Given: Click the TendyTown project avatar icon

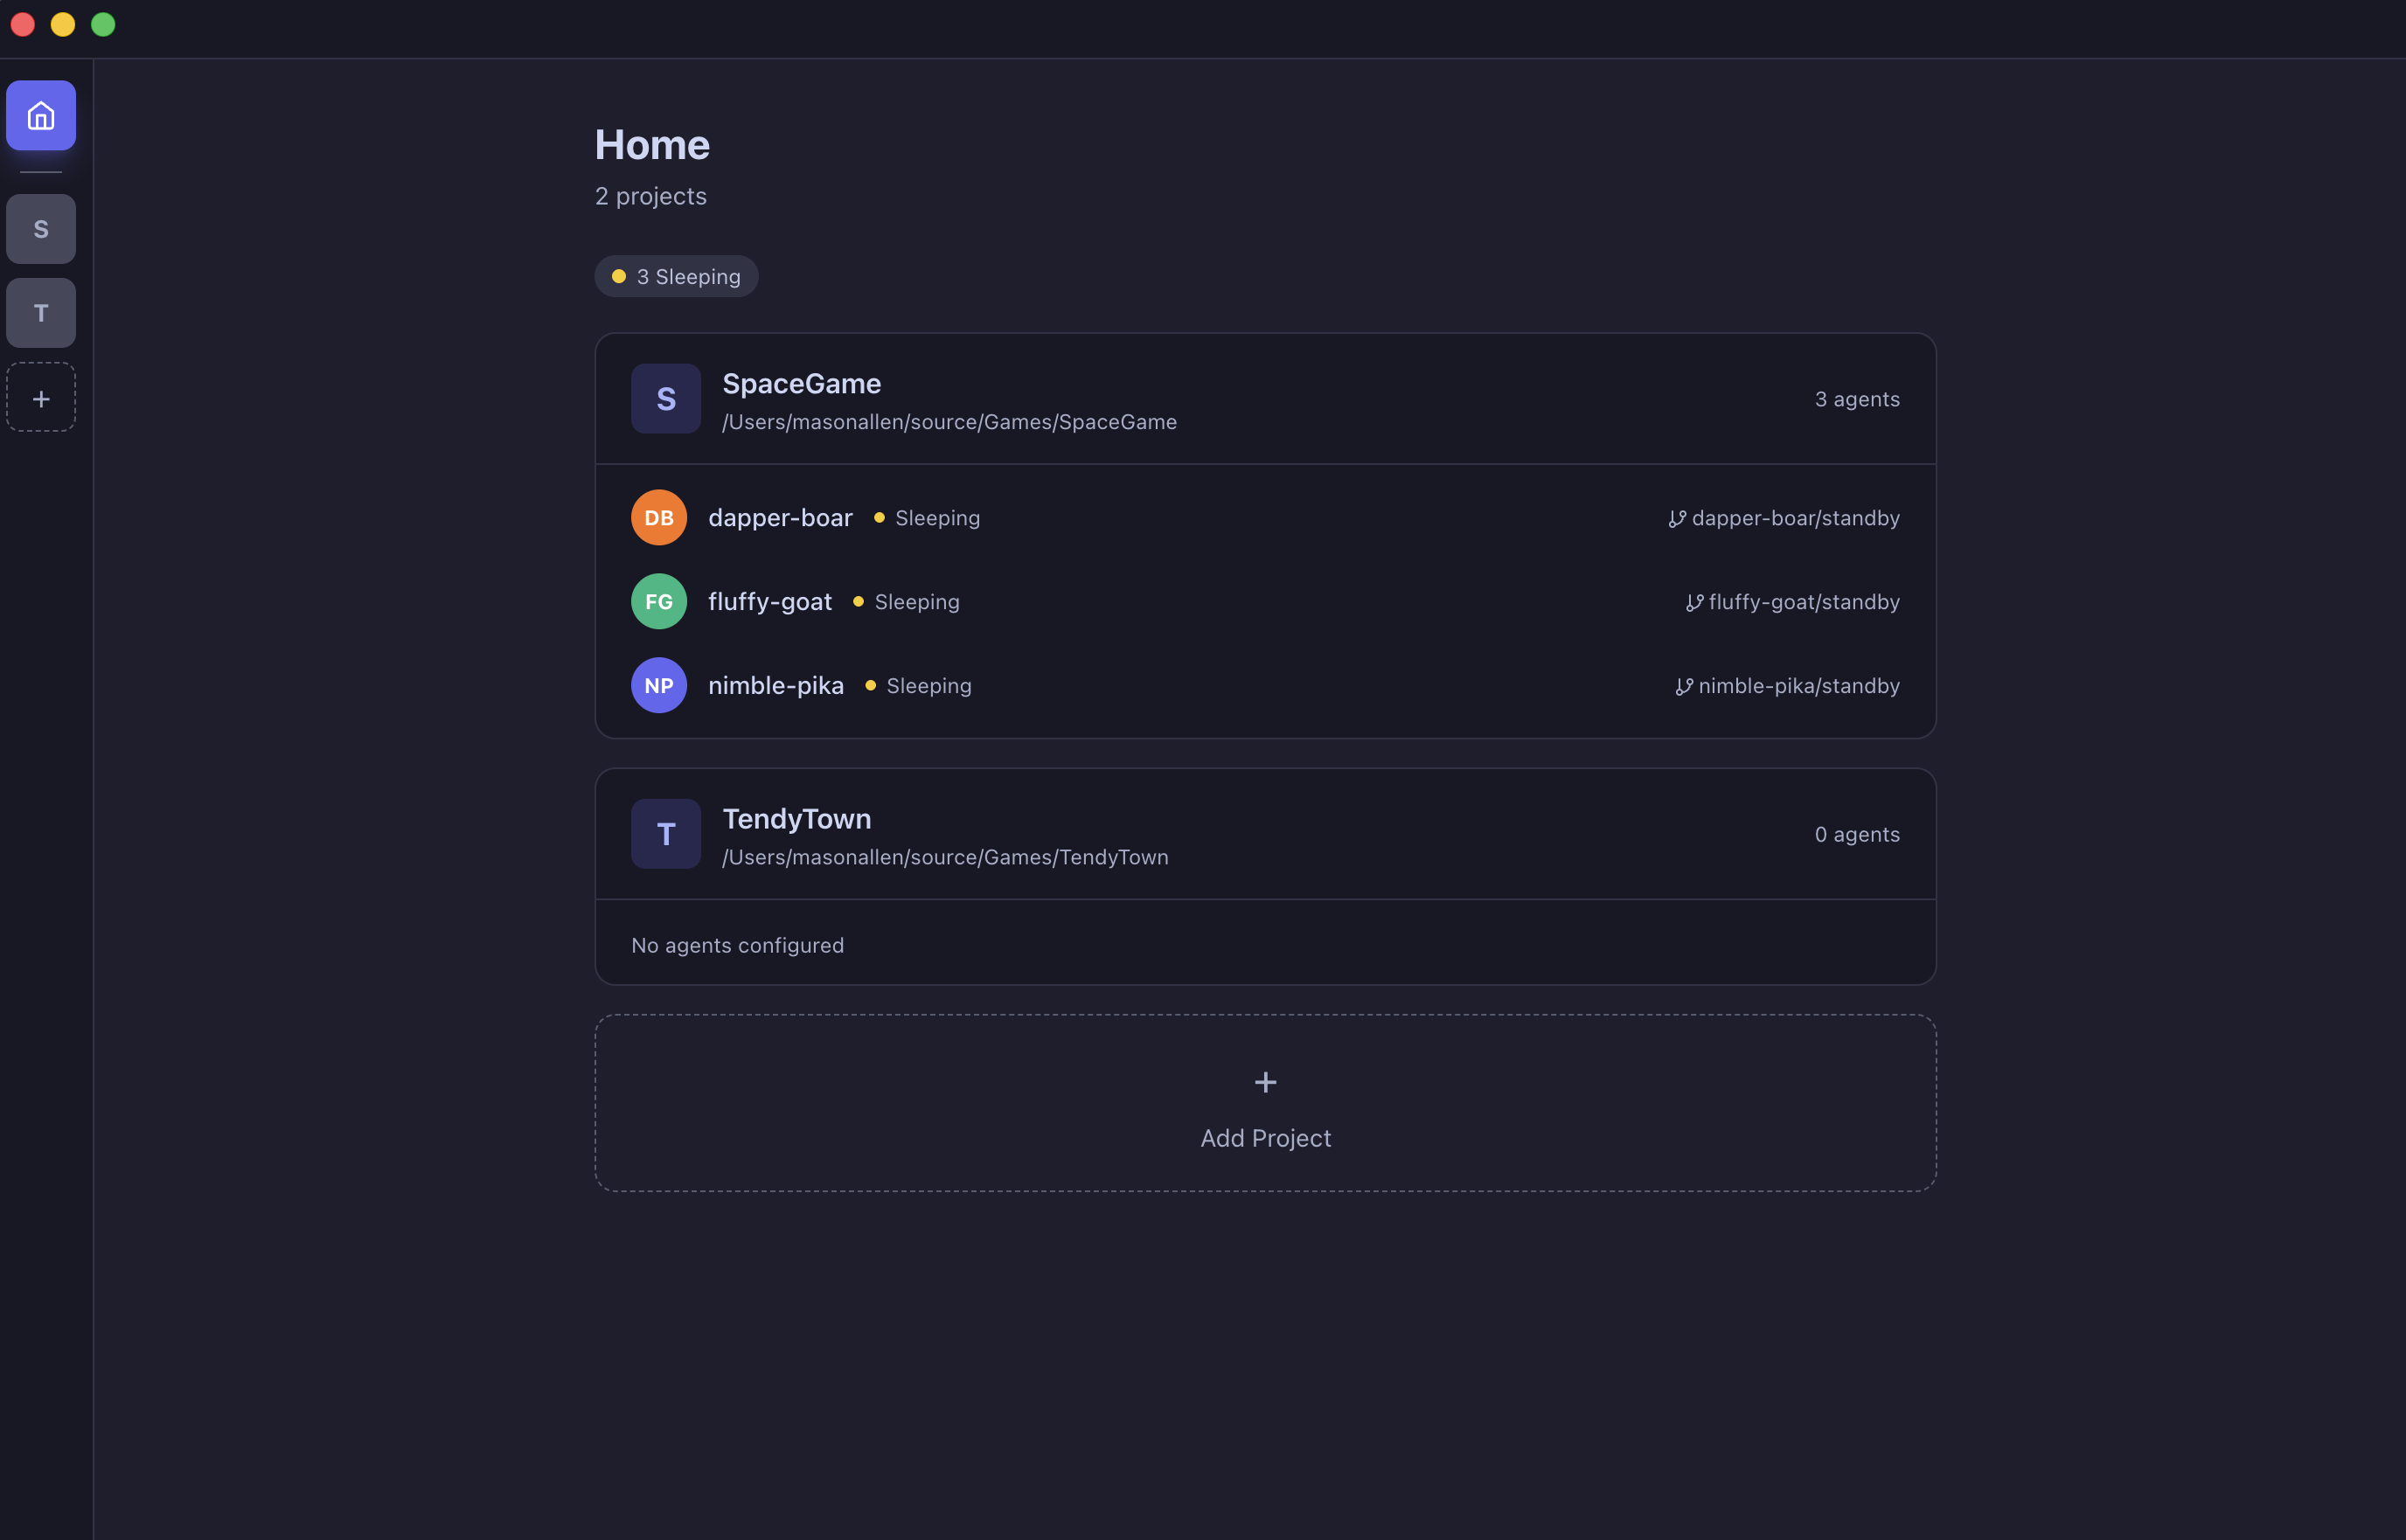Looking at the screenshot, I should point(665,833).
